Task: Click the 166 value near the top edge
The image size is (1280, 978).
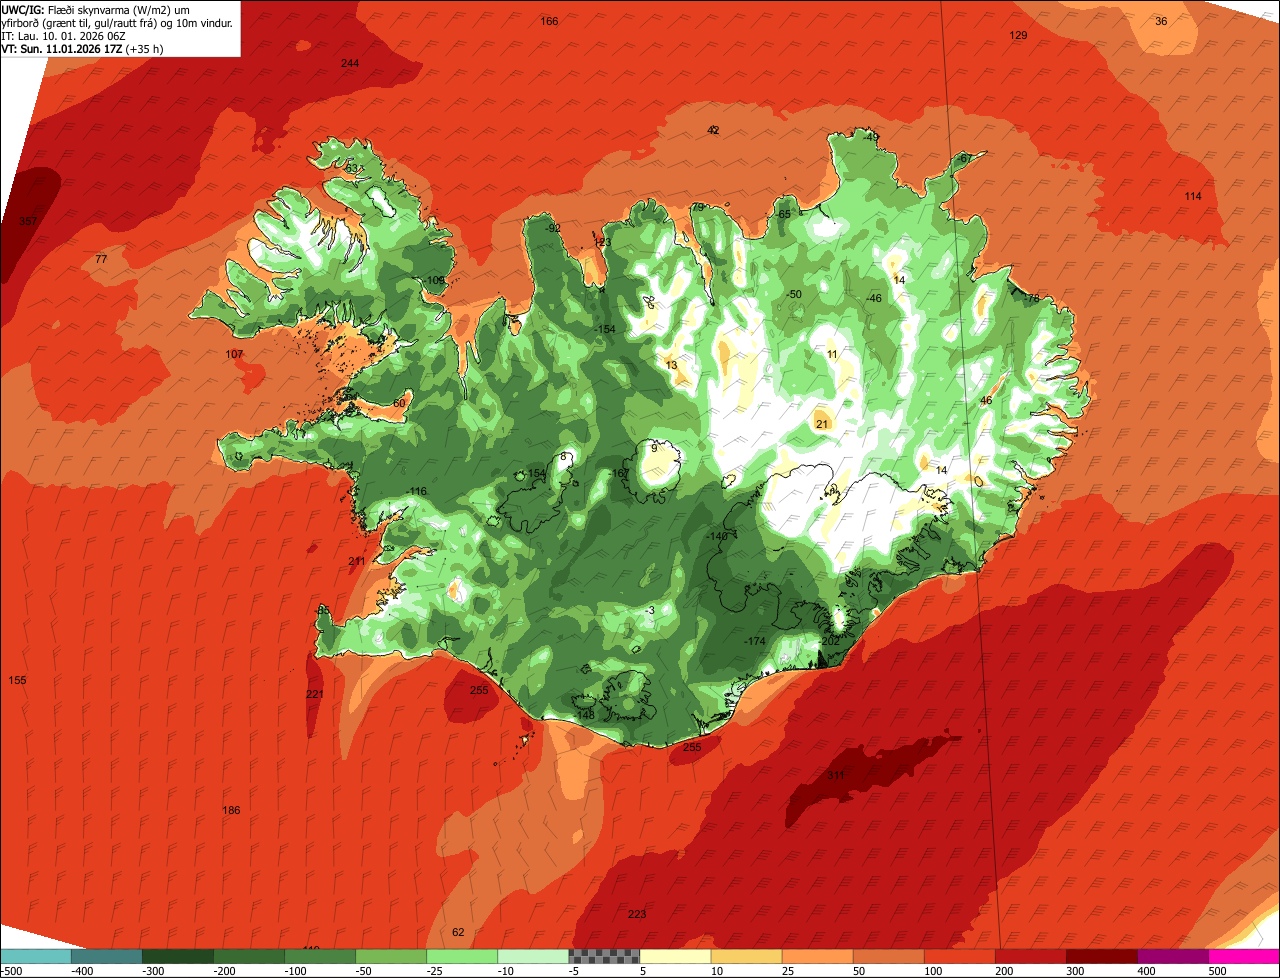Action: coord(549,21)
